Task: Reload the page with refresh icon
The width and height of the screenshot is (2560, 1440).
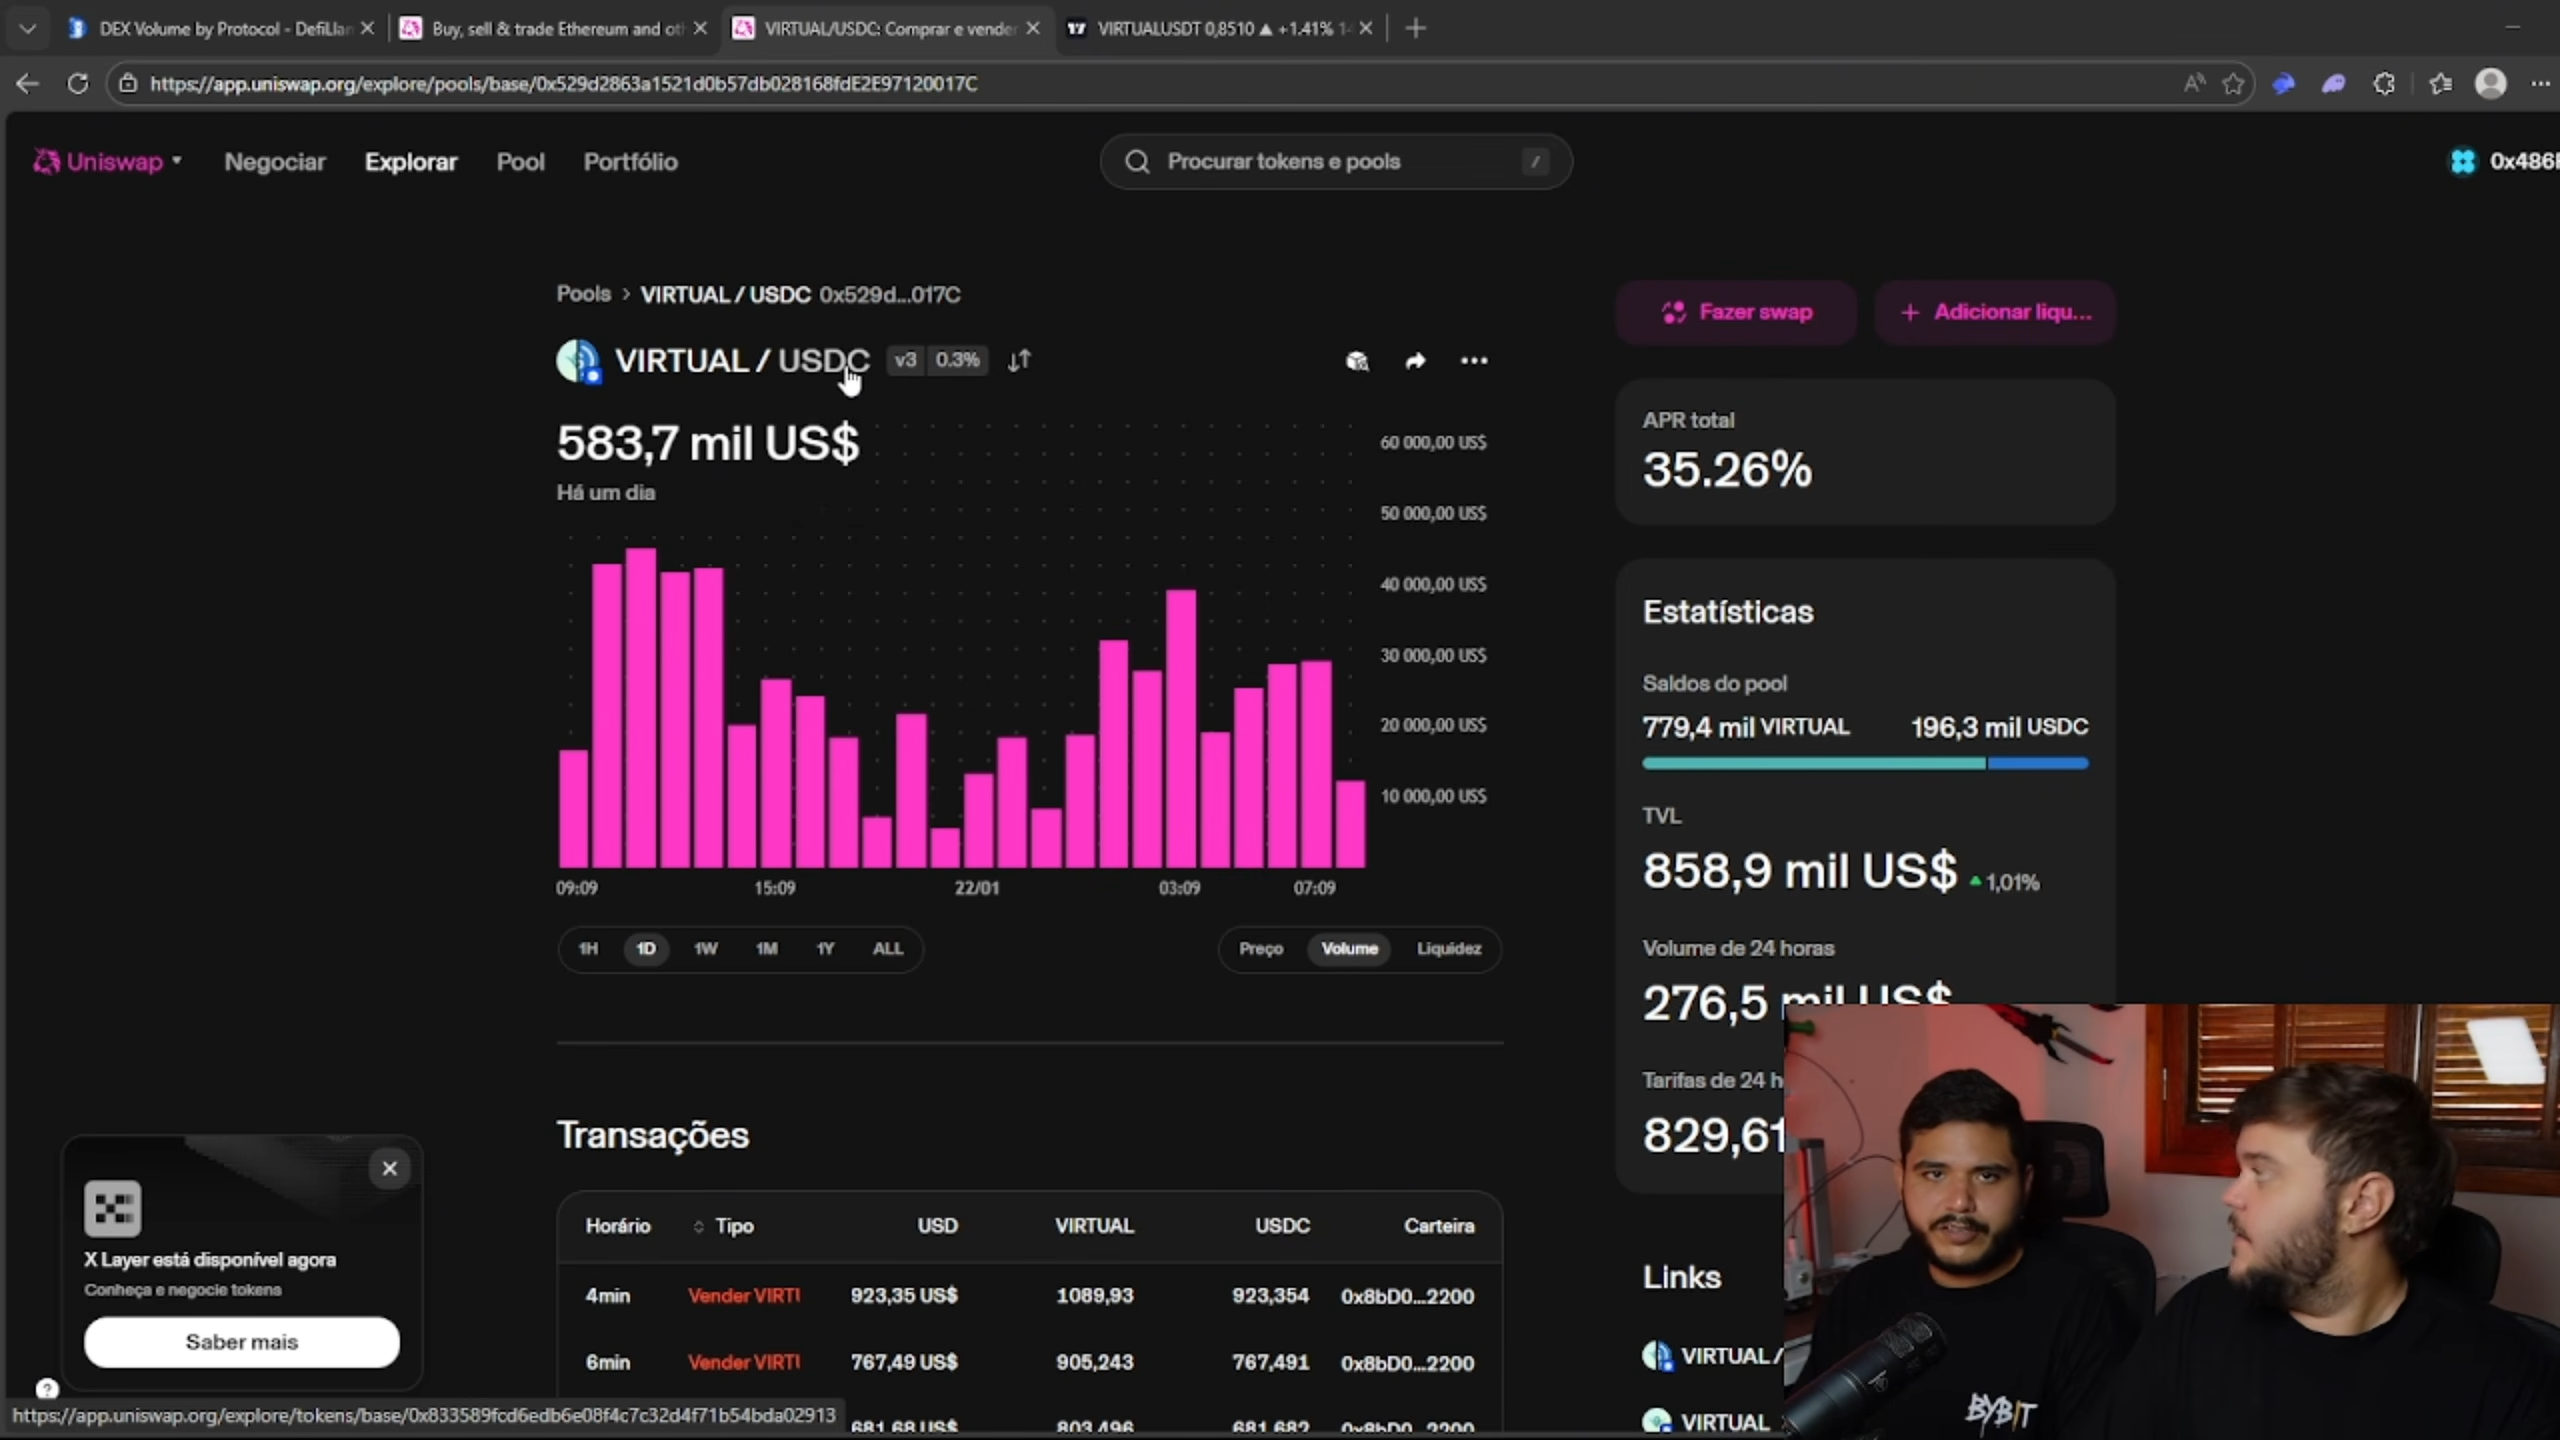Action: pos(77,84)
